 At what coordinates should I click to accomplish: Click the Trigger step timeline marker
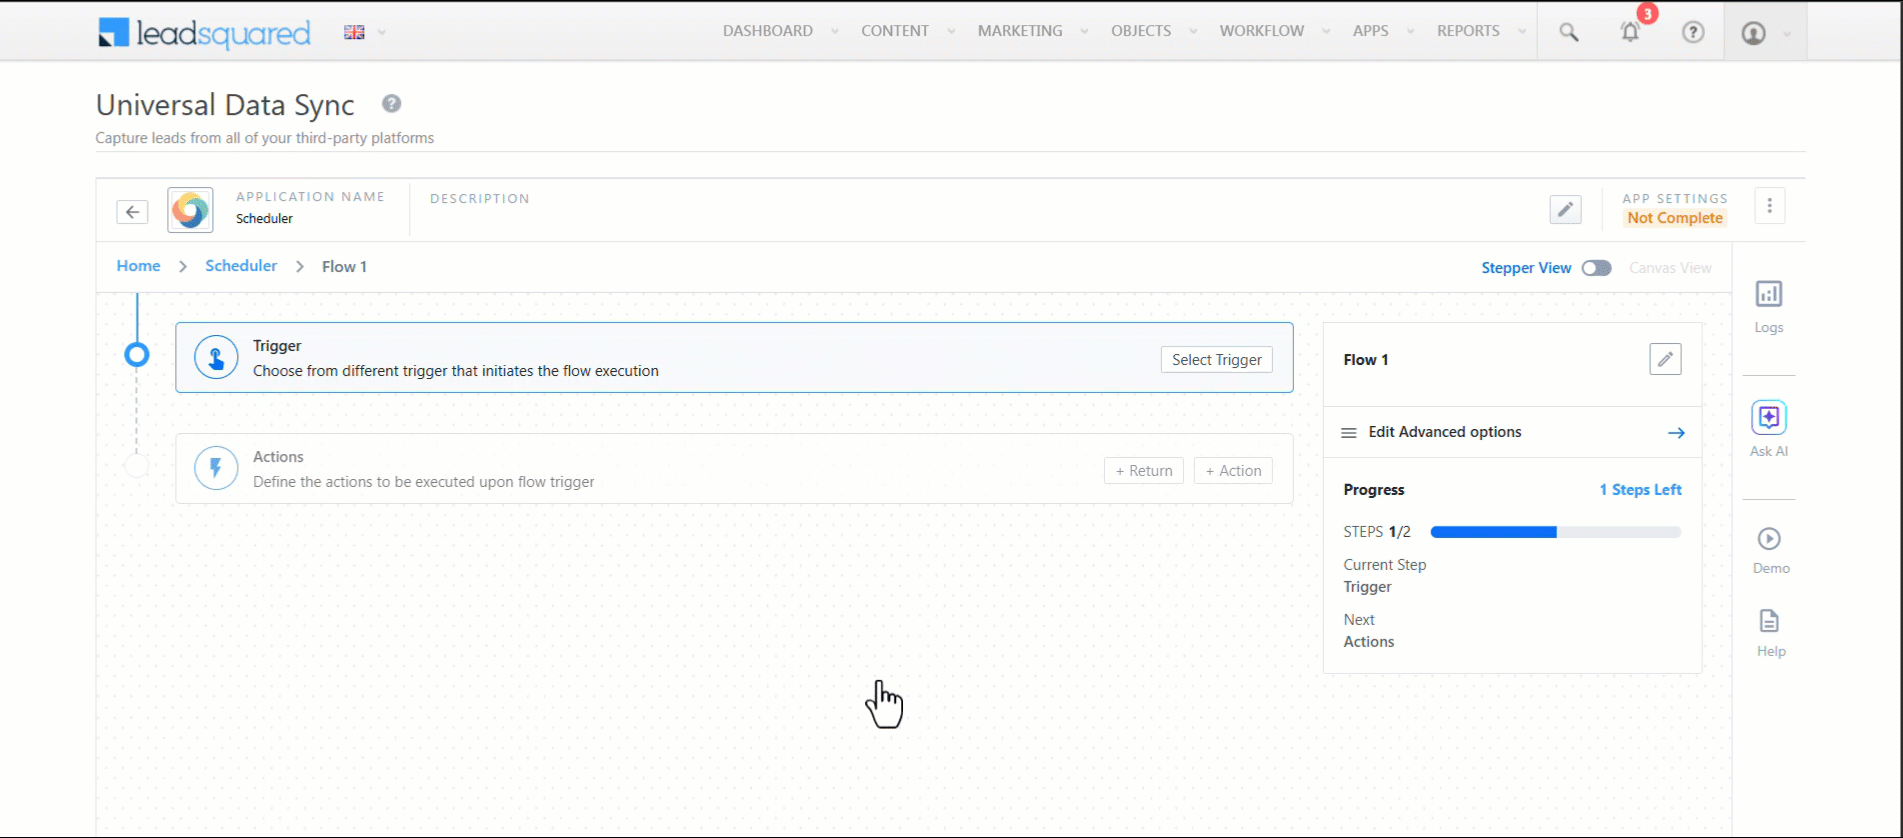(137, 355)
